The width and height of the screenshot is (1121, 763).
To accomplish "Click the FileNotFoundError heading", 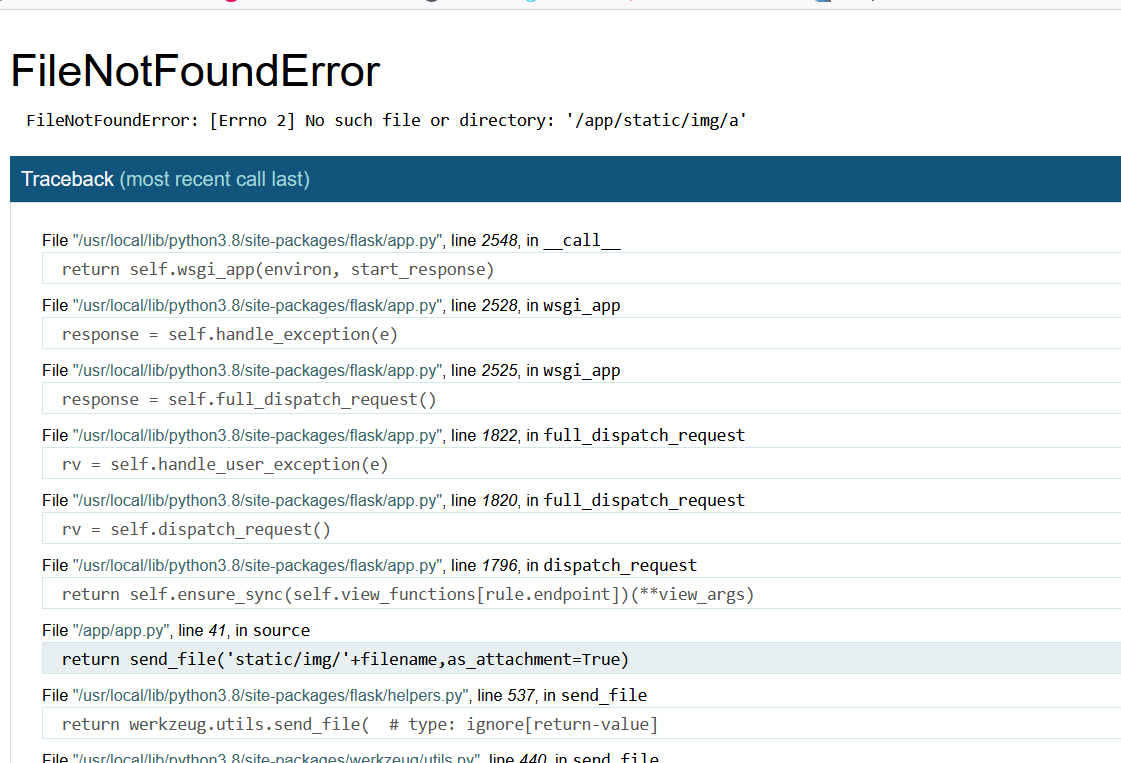I will click(x=195, y=71).
